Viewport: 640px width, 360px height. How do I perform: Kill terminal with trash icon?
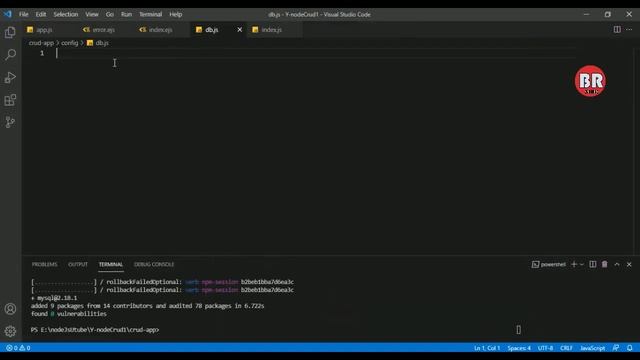(604, 264)
